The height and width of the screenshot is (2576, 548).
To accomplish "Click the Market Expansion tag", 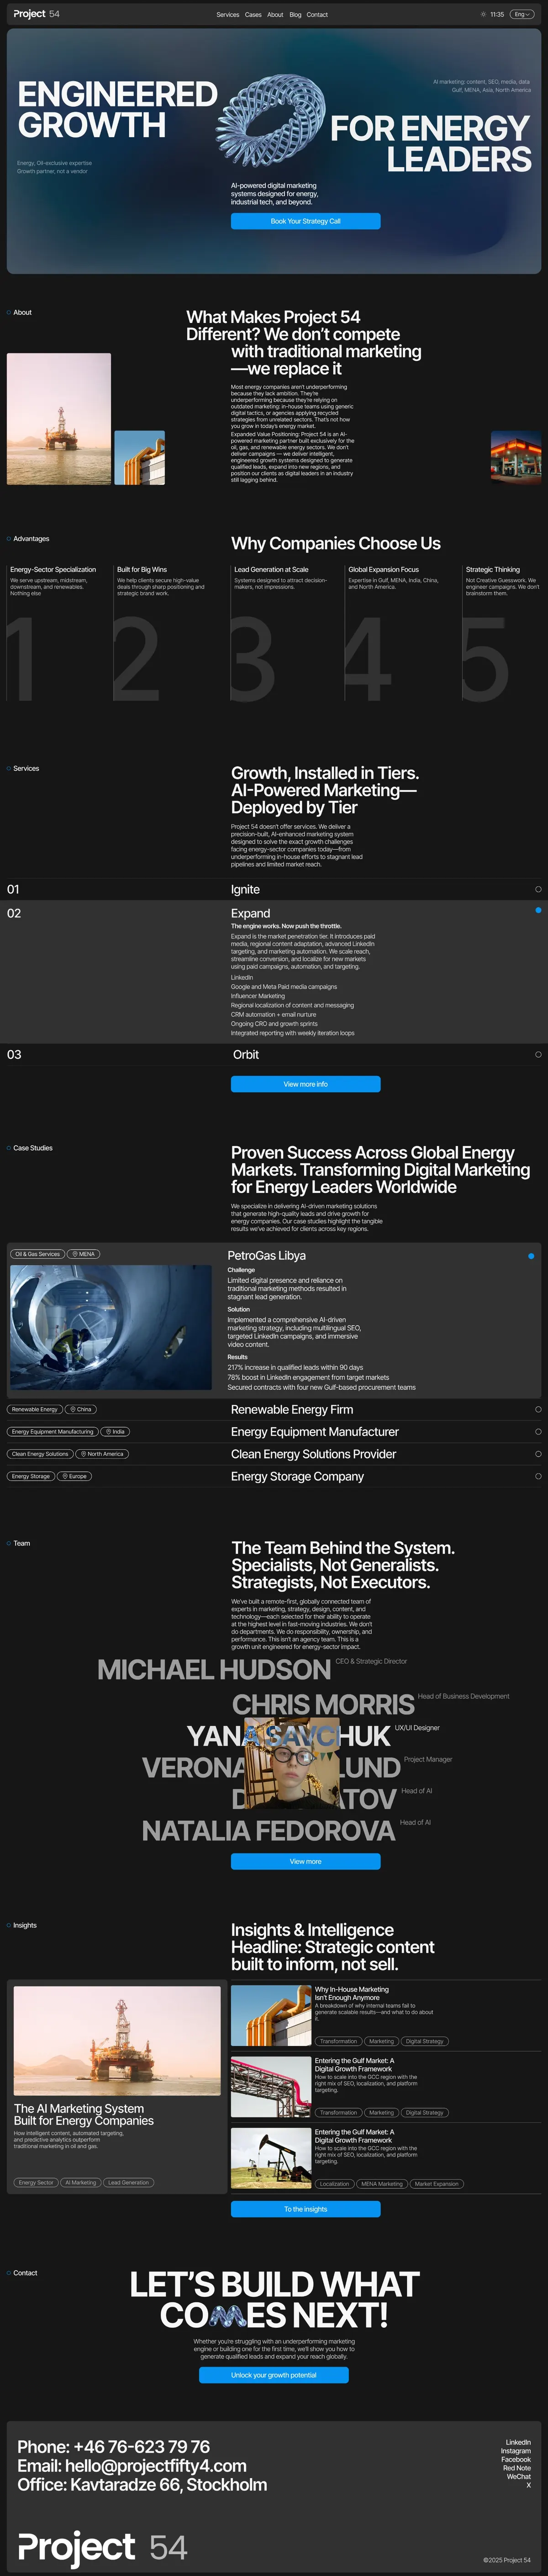I will point(436,2184).
